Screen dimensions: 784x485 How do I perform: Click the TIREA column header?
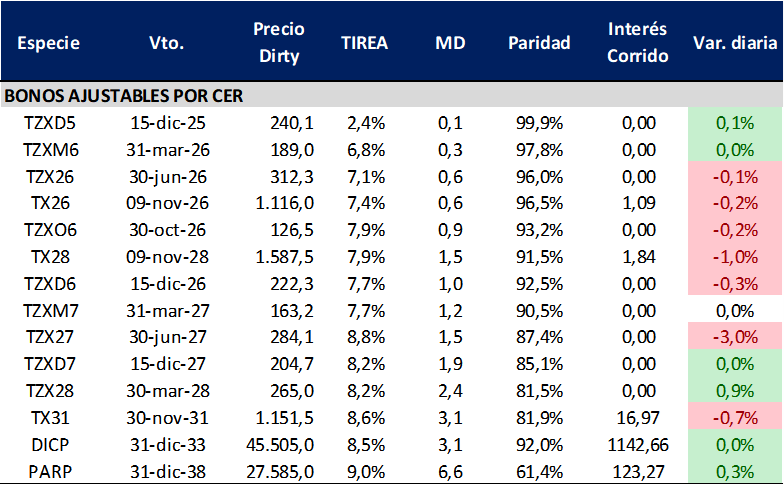point(364,43)
